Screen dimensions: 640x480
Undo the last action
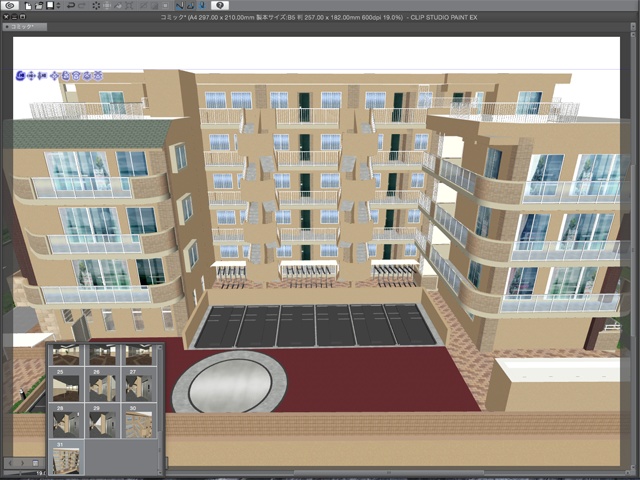point(71,6)
